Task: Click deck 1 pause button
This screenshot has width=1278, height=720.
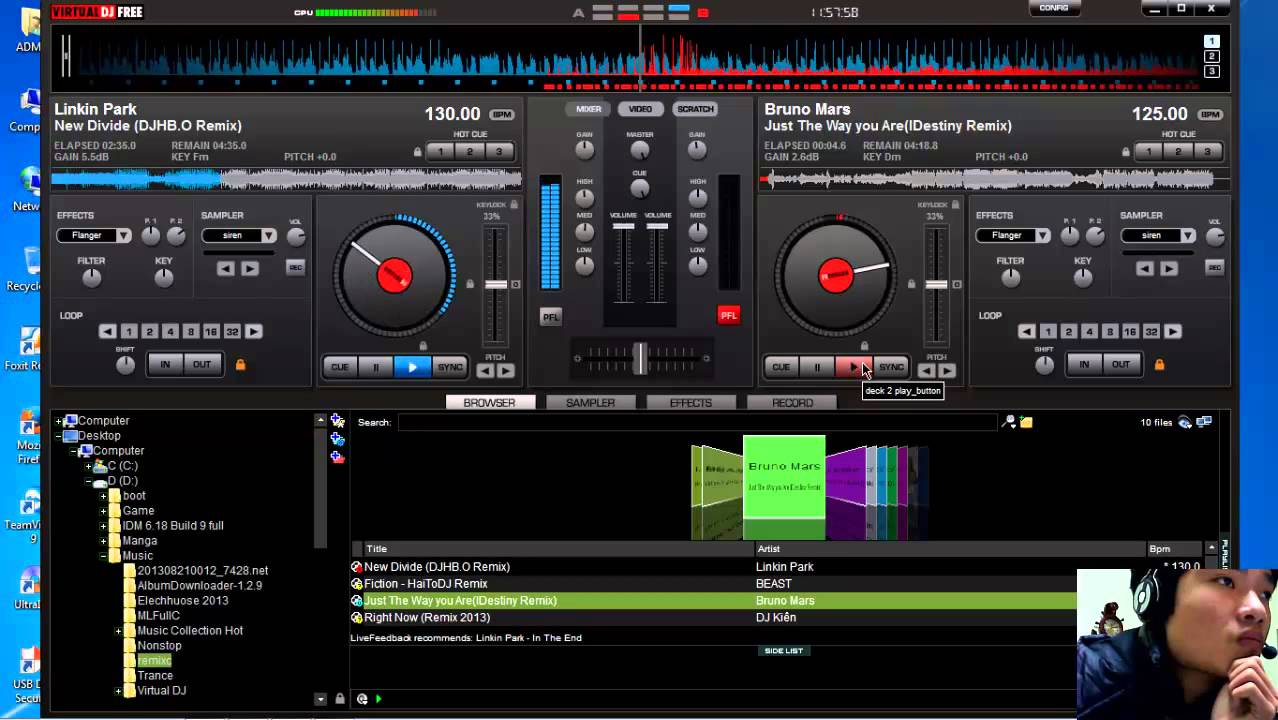Action: (376, 367)
